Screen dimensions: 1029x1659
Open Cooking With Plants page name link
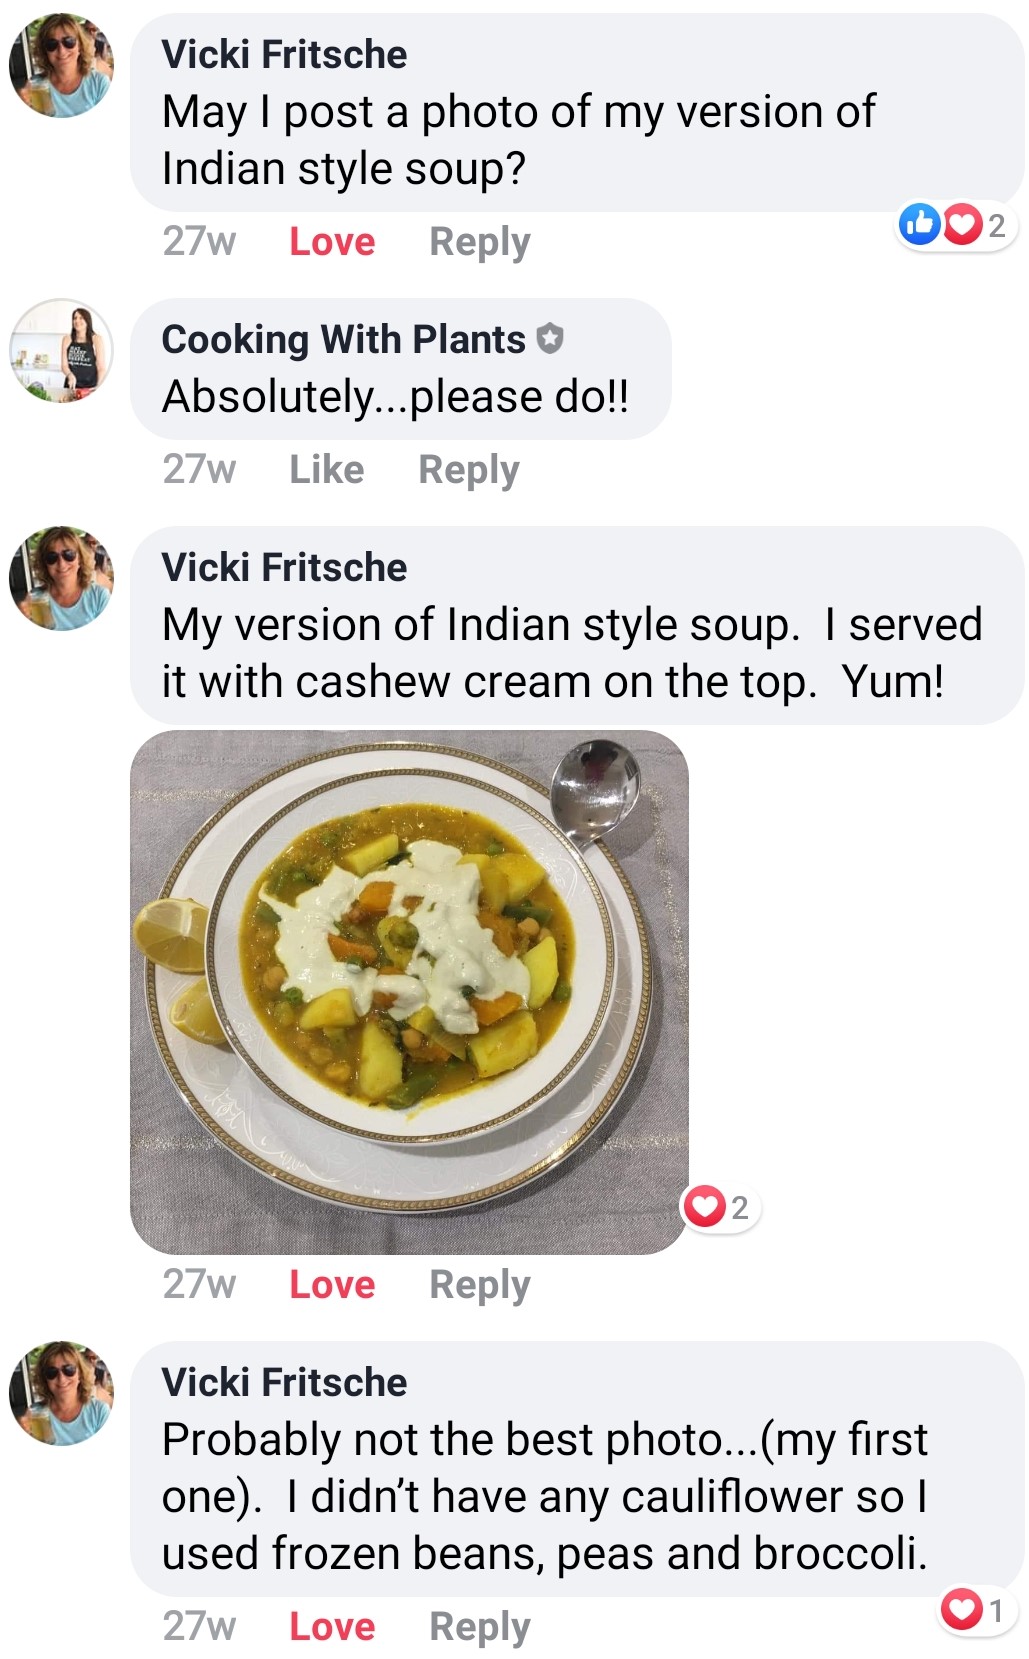click(343, 340)
